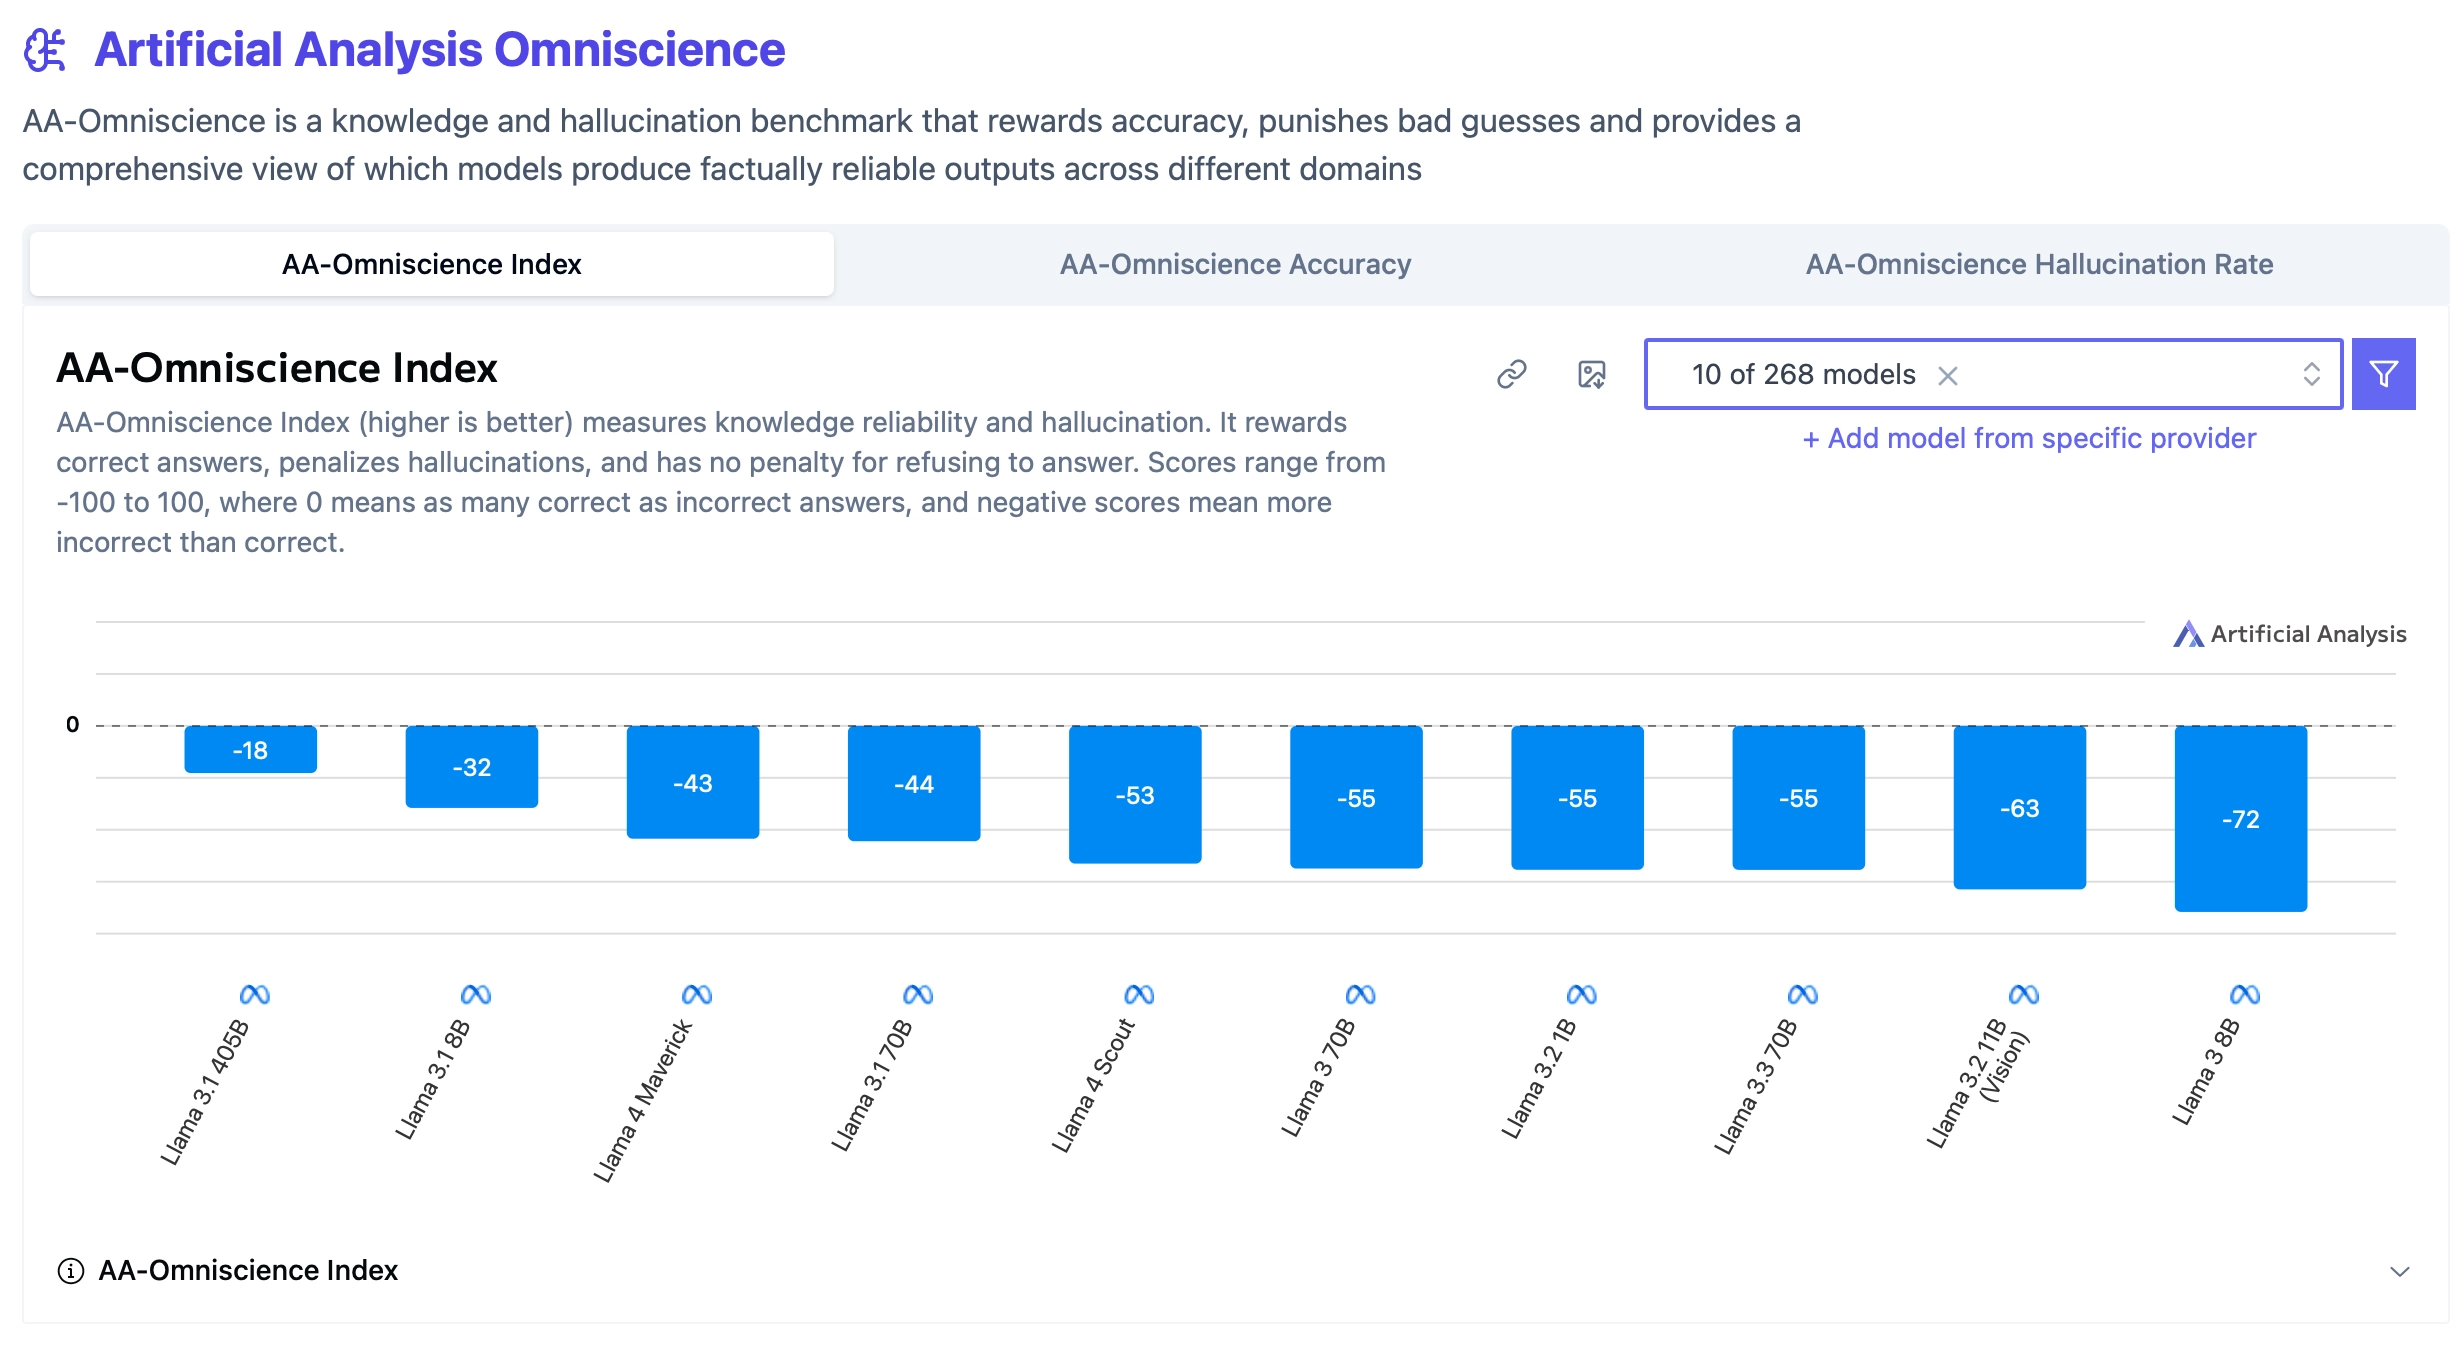
Task: Switch to AA-Omniscience Hallucination Rate tab
Action: [2039, 264]
